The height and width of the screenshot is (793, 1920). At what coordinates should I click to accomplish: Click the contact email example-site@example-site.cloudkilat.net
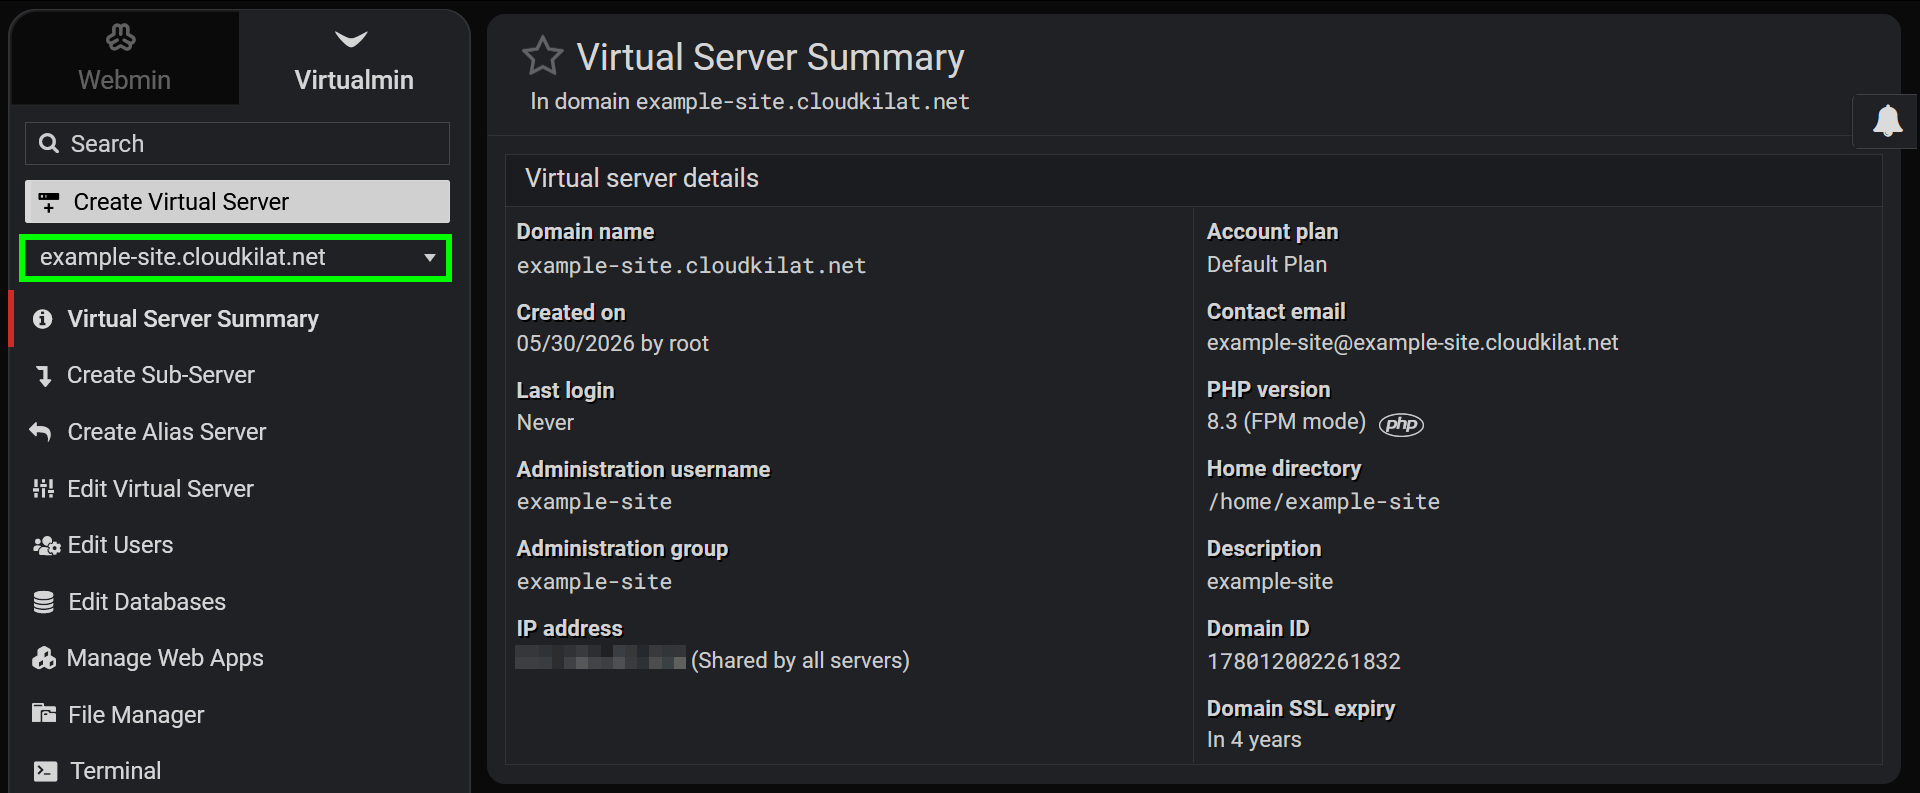coord(1412,343)
